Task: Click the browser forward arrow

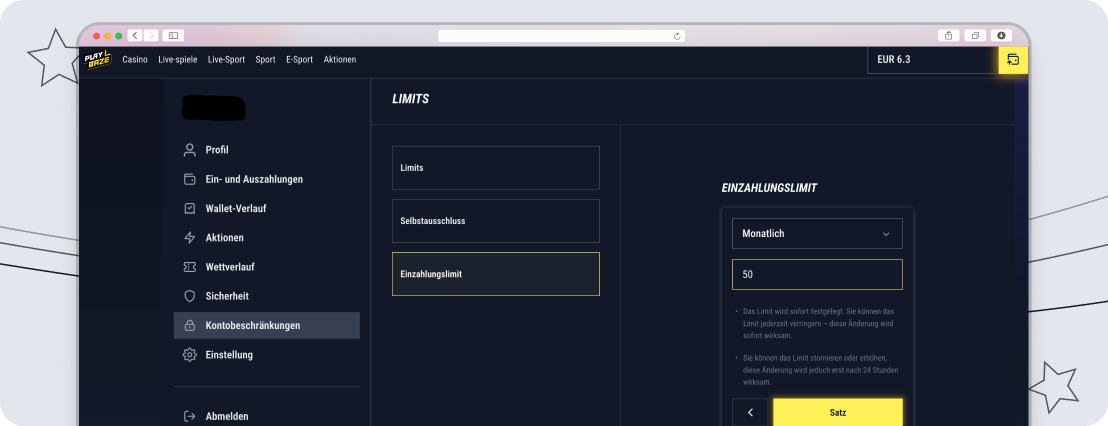Action: (151, 35)
